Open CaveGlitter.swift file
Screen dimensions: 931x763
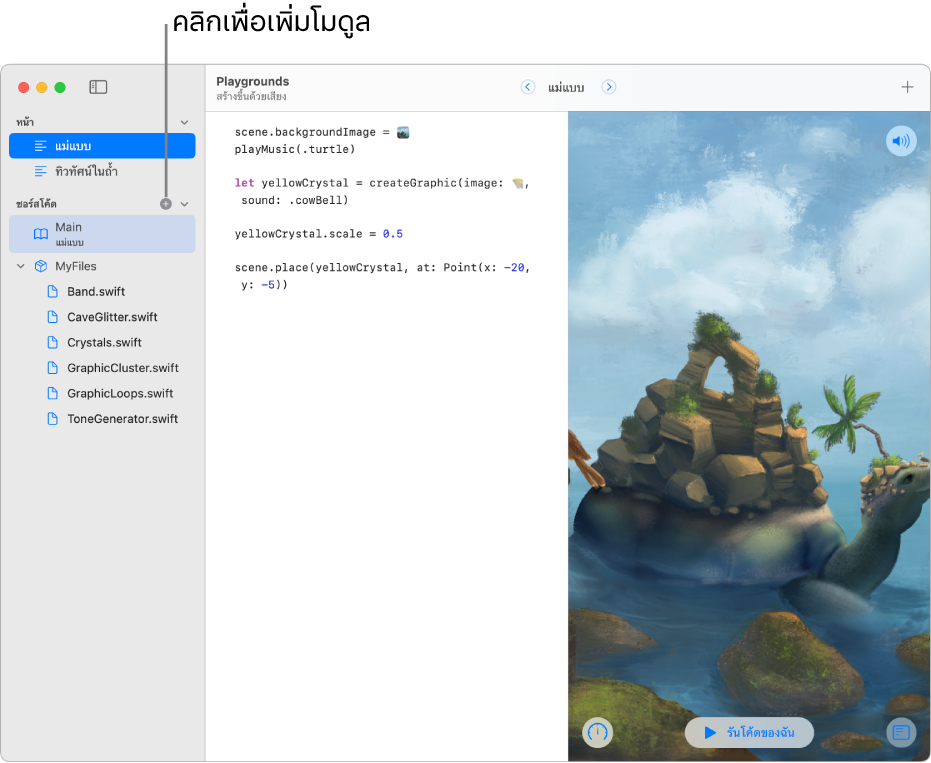[102, 317]
